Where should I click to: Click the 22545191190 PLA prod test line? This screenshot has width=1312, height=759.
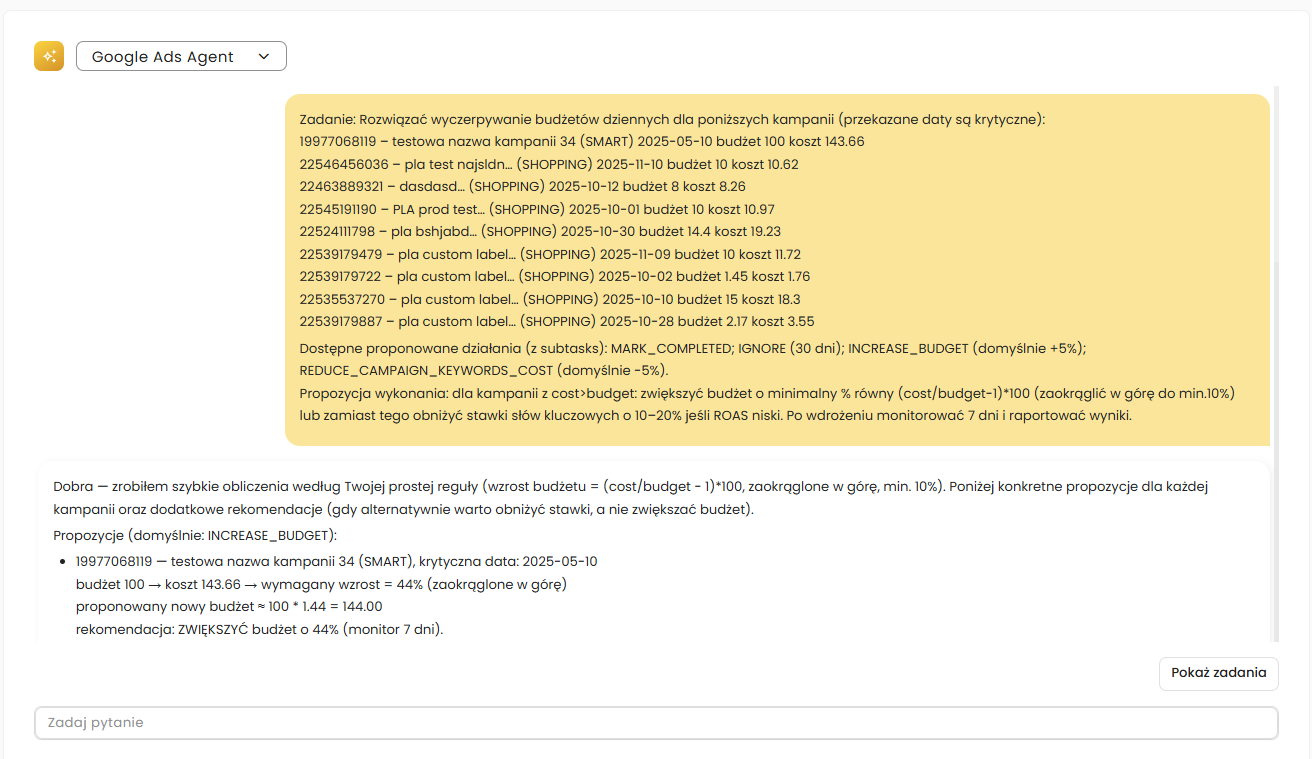pyautogui.click(x=537, y=209)
